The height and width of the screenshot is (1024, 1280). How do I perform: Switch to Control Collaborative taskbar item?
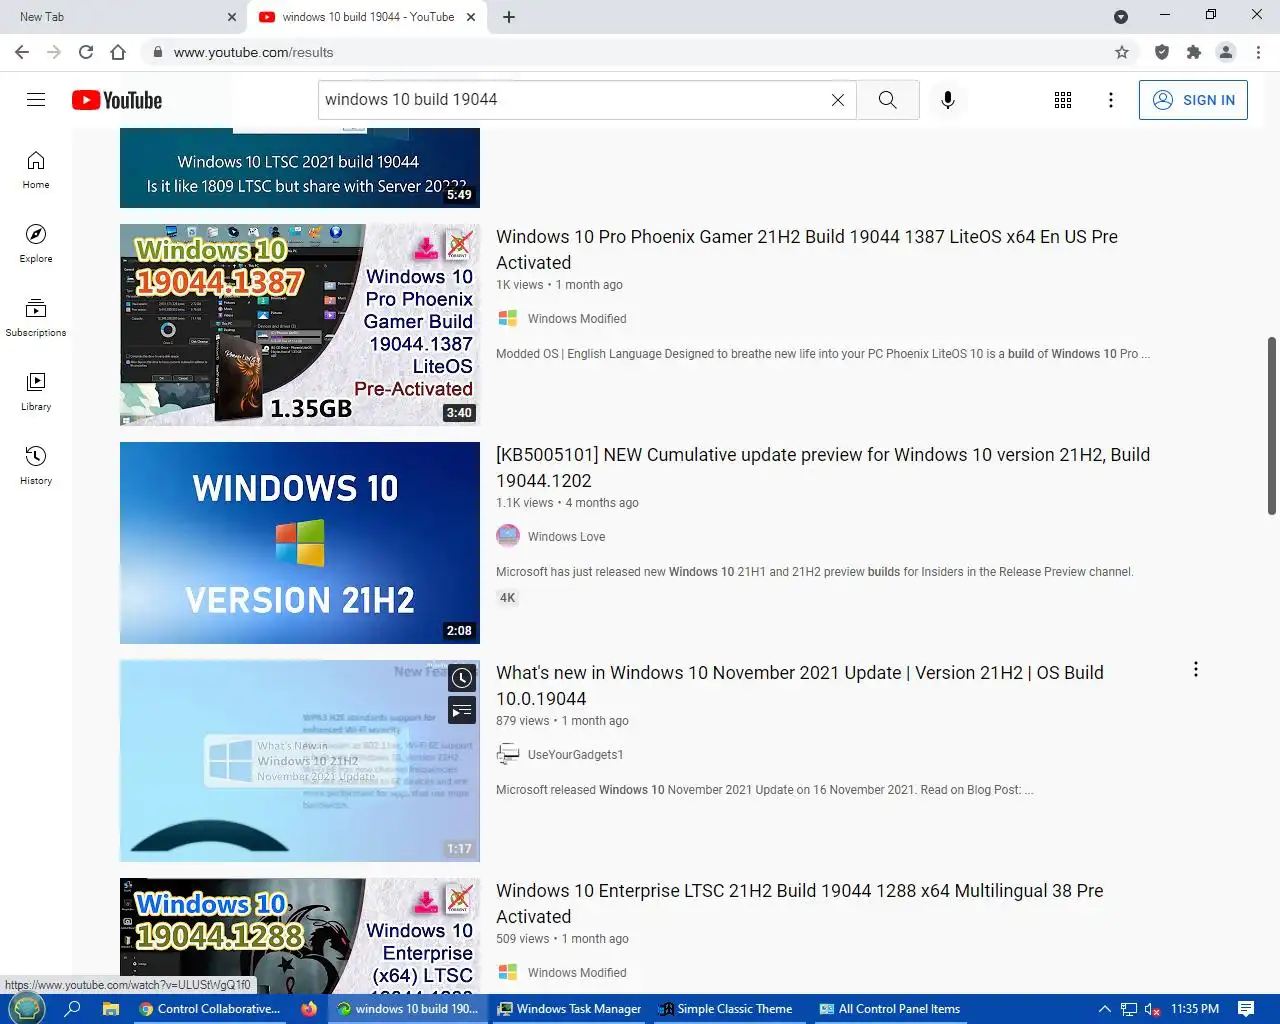tap(210, 1009)
